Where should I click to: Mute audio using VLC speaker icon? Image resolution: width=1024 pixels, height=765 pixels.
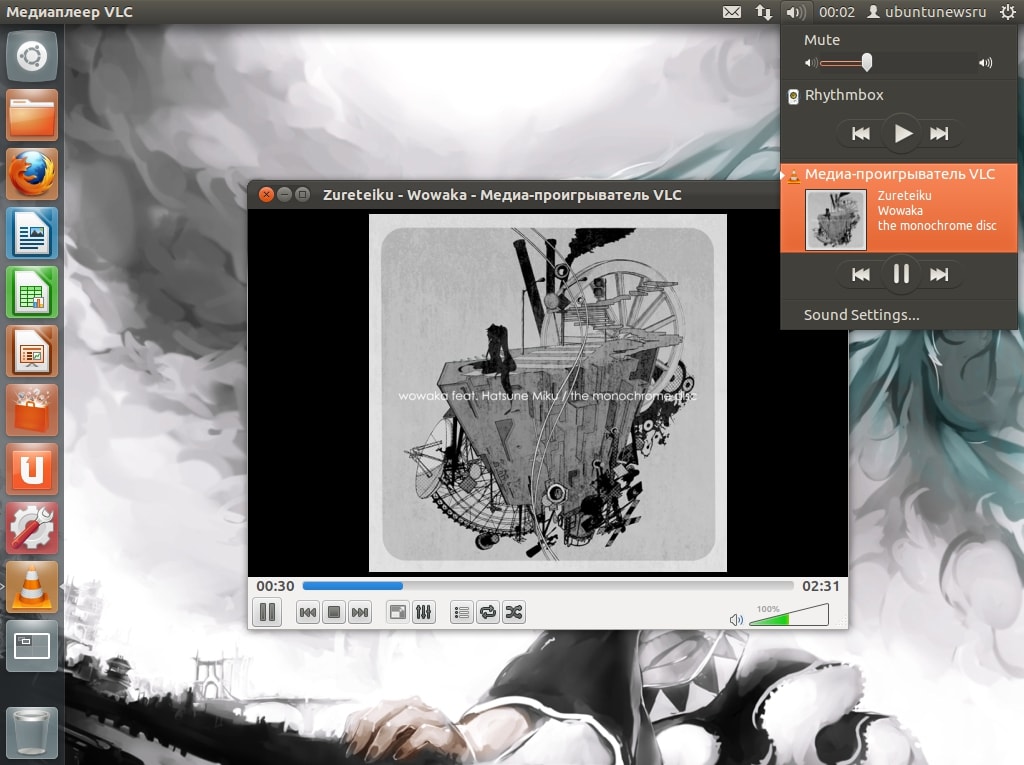(736, 619)
